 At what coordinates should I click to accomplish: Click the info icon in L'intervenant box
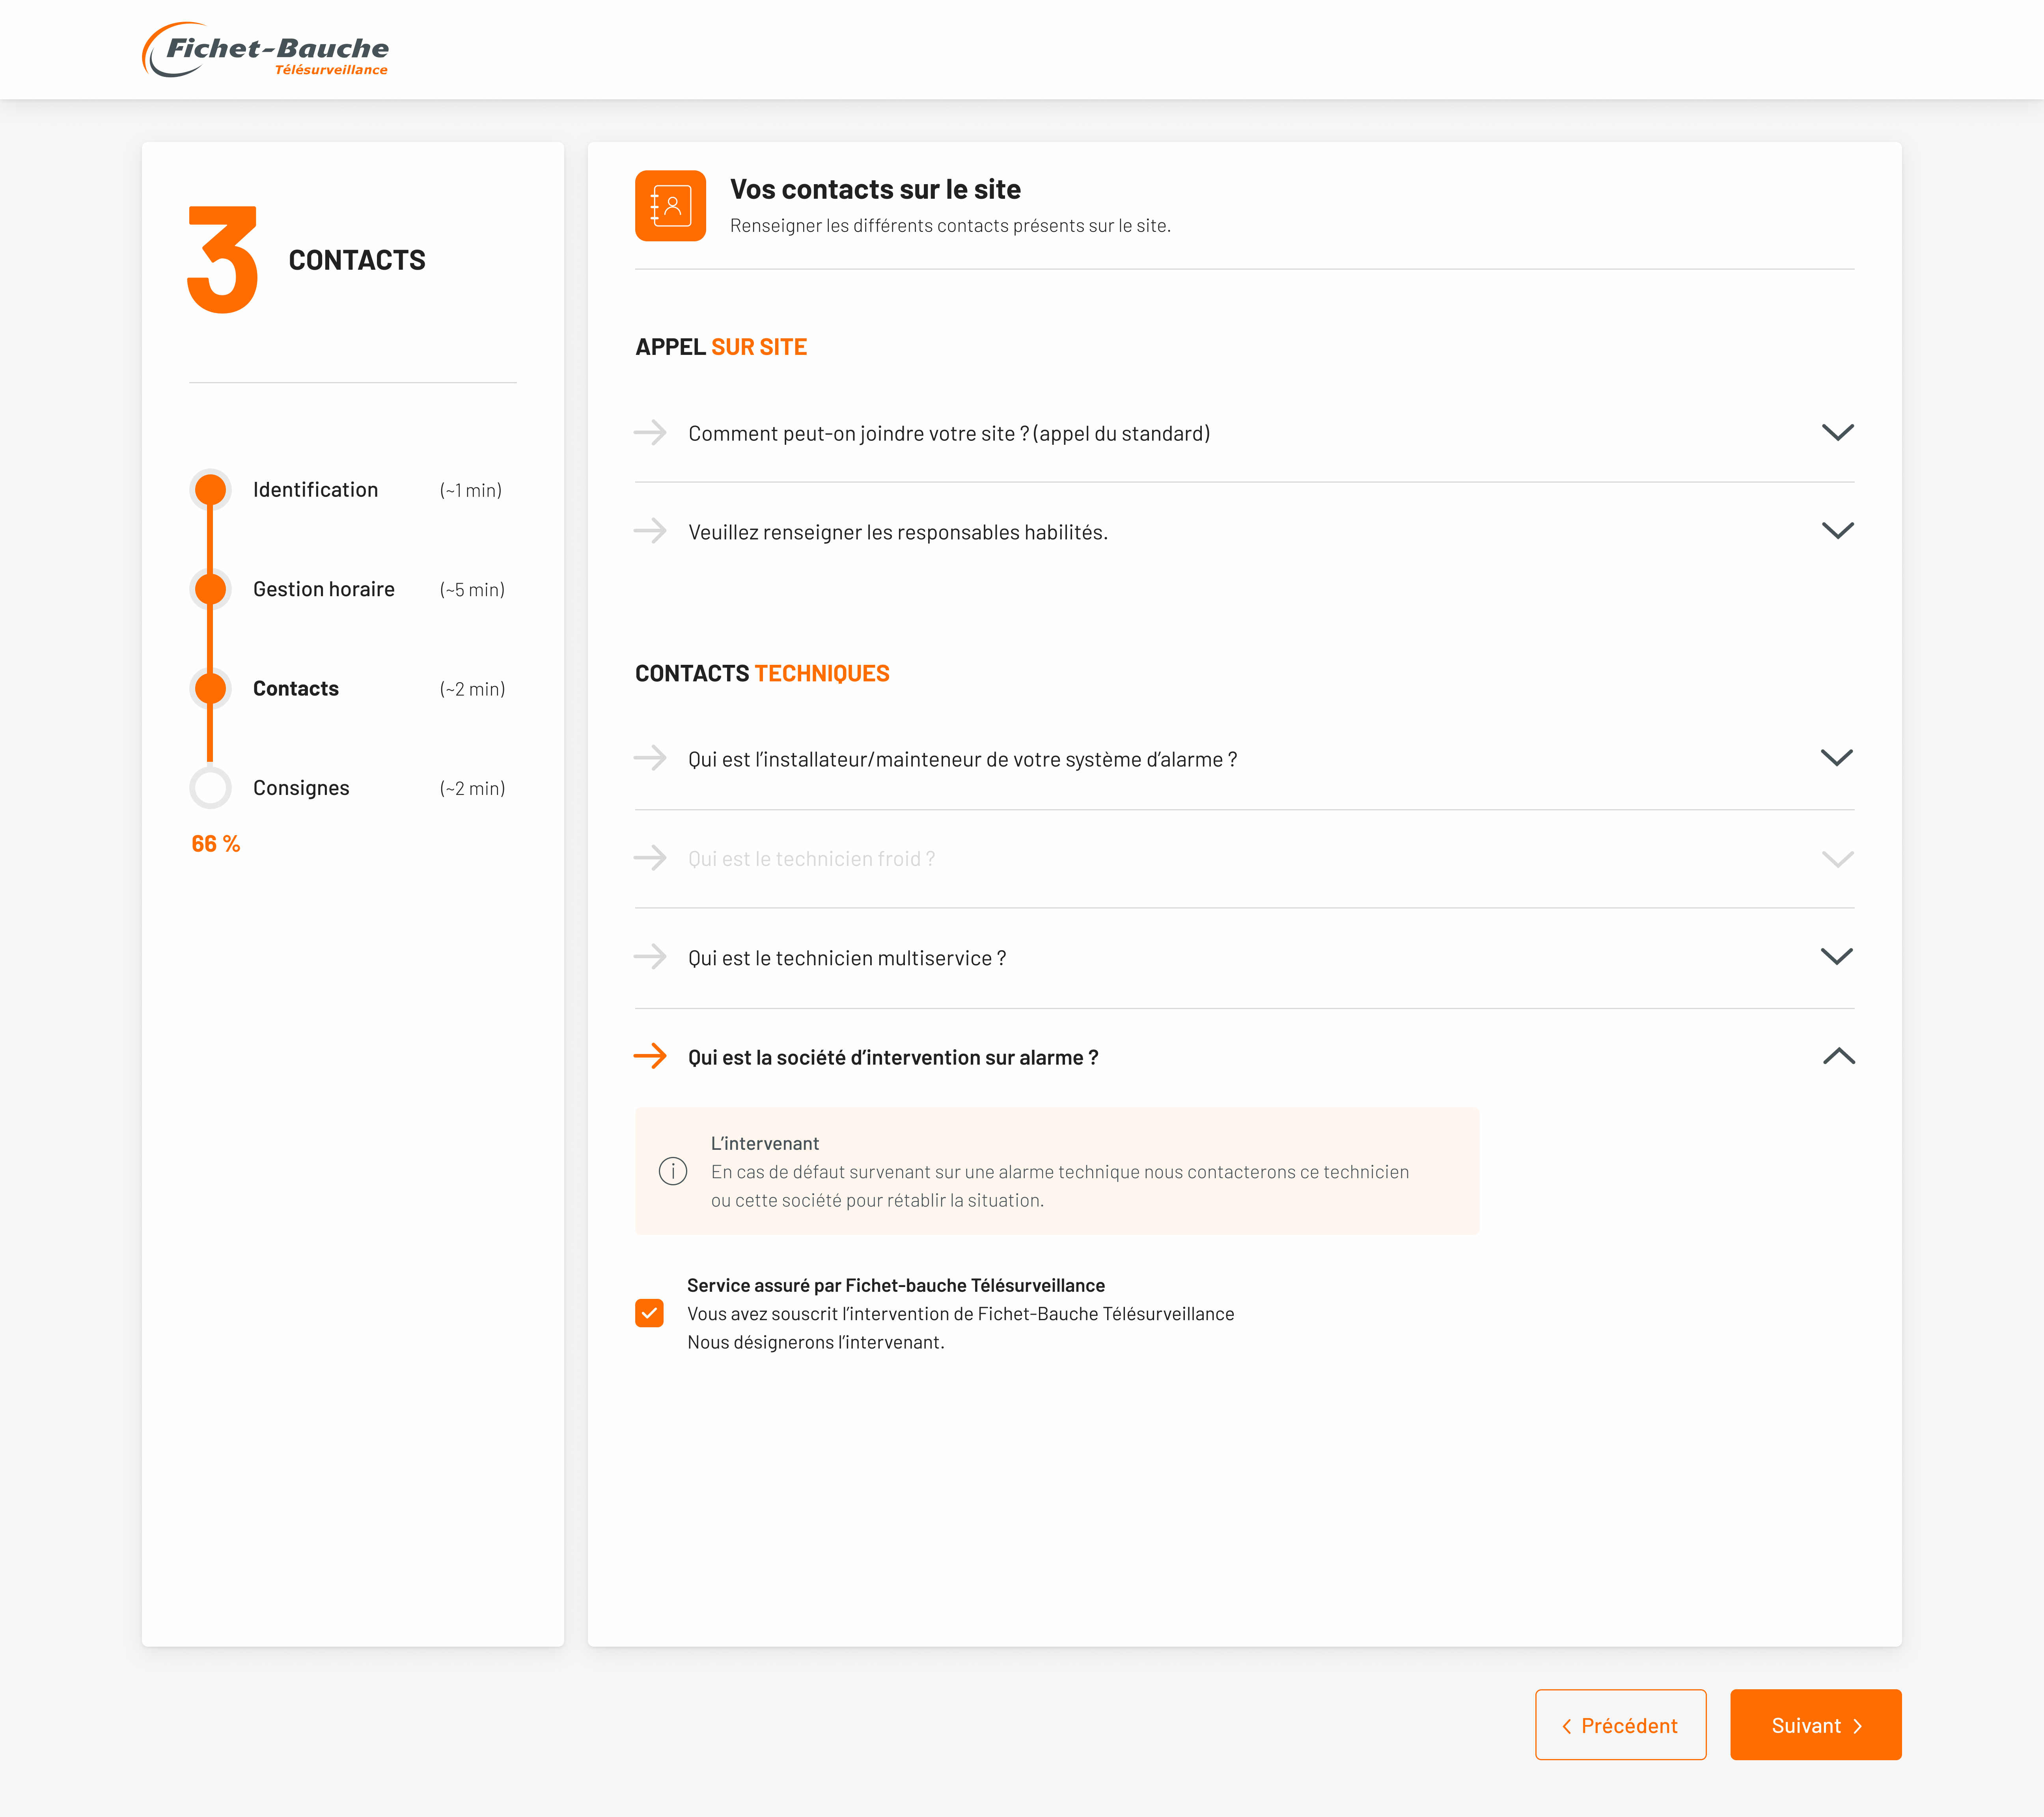[673, 1171]
